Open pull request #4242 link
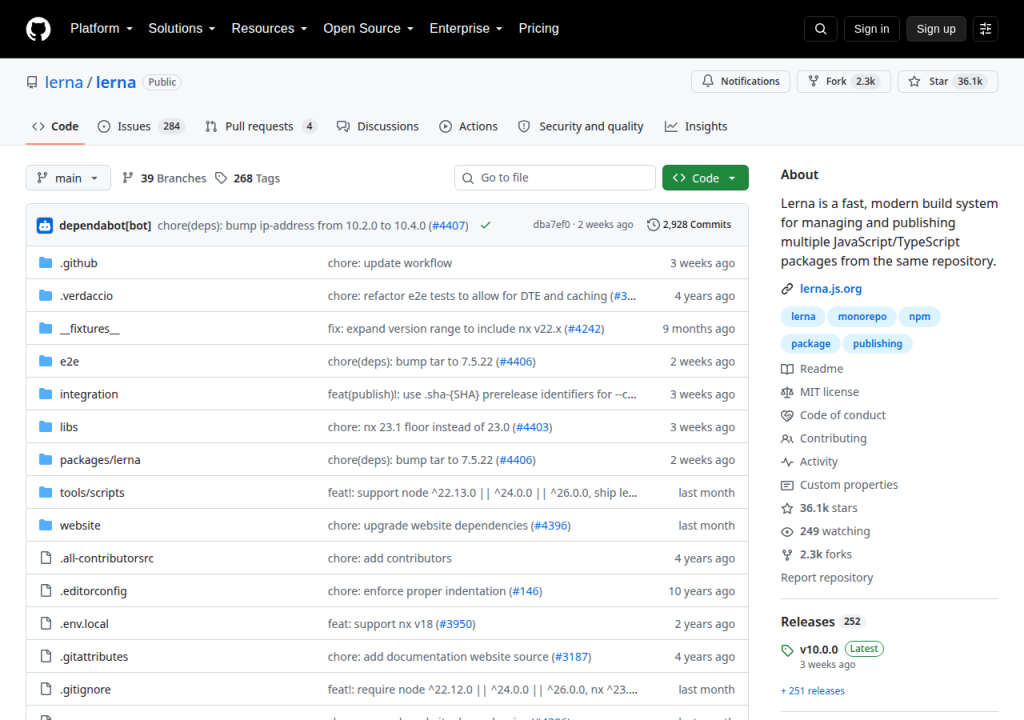 [584, 329]
